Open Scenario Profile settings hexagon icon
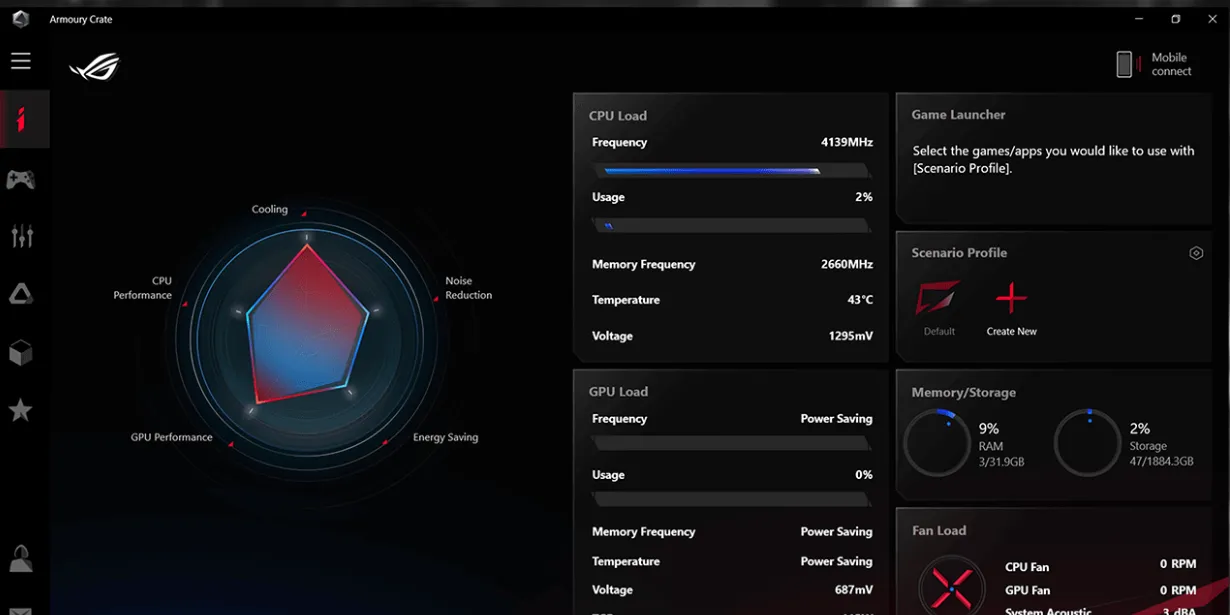 (1196, 253)
